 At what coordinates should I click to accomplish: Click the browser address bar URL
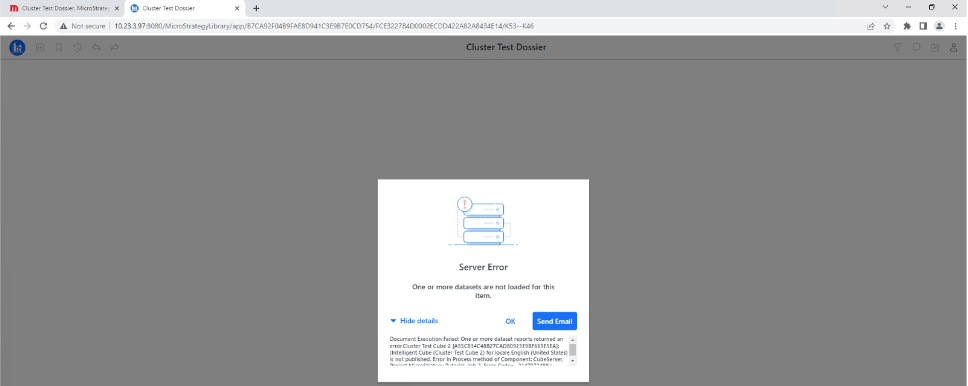324,26
